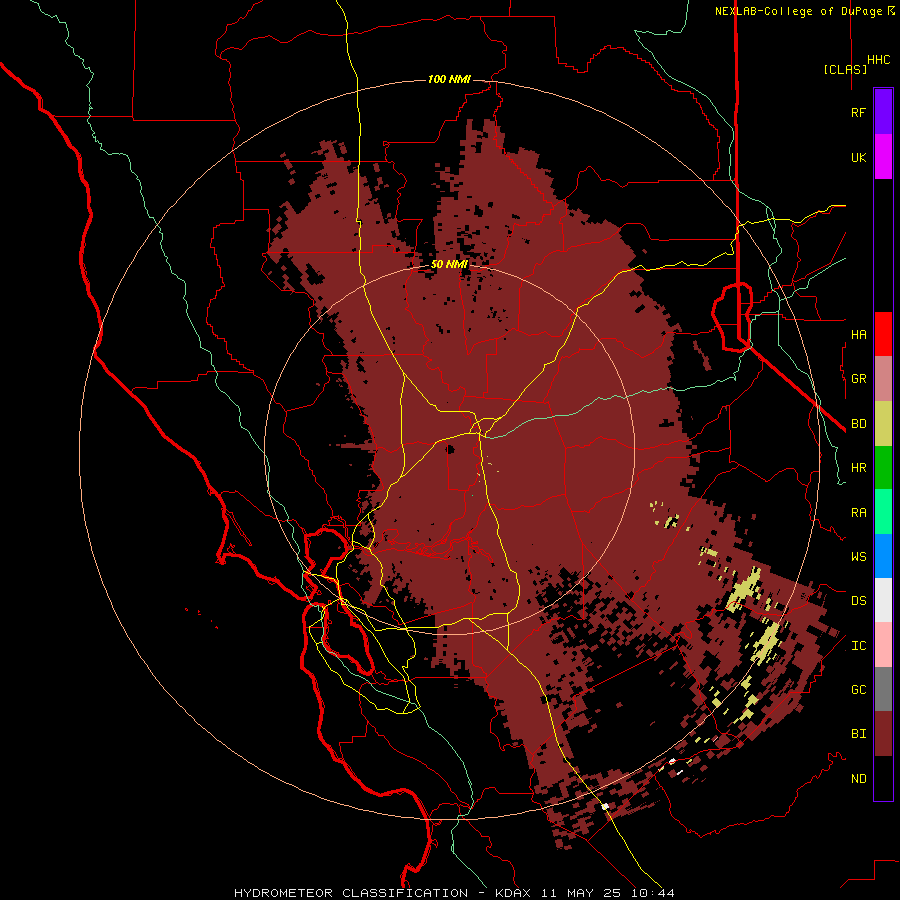The image size is (900, 900).
Task: Click the UK magenta legend swatch
Action: click(883, 157)
